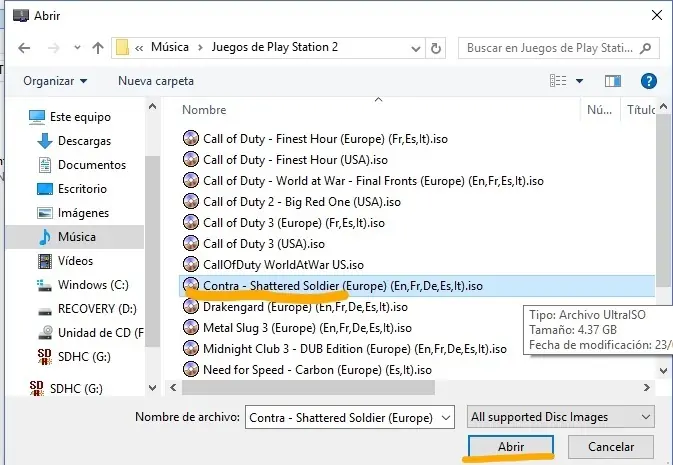Expand address bar history dropdown
The width and height of the screenshot is (673, 465).
[x=415, y=49]
